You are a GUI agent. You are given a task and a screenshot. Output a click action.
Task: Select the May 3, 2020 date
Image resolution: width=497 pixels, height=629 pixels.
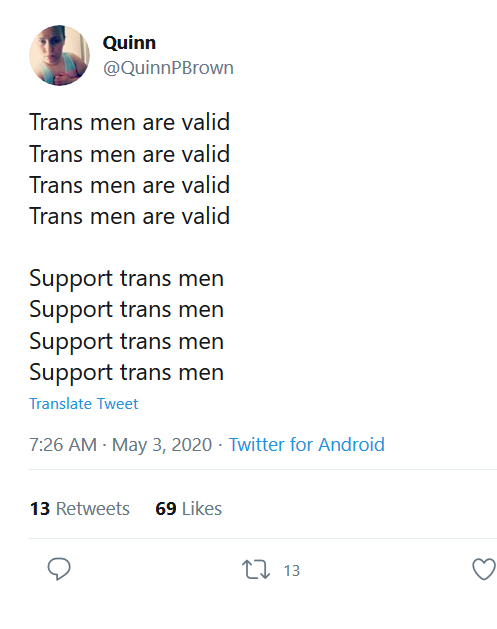[162, 445]
